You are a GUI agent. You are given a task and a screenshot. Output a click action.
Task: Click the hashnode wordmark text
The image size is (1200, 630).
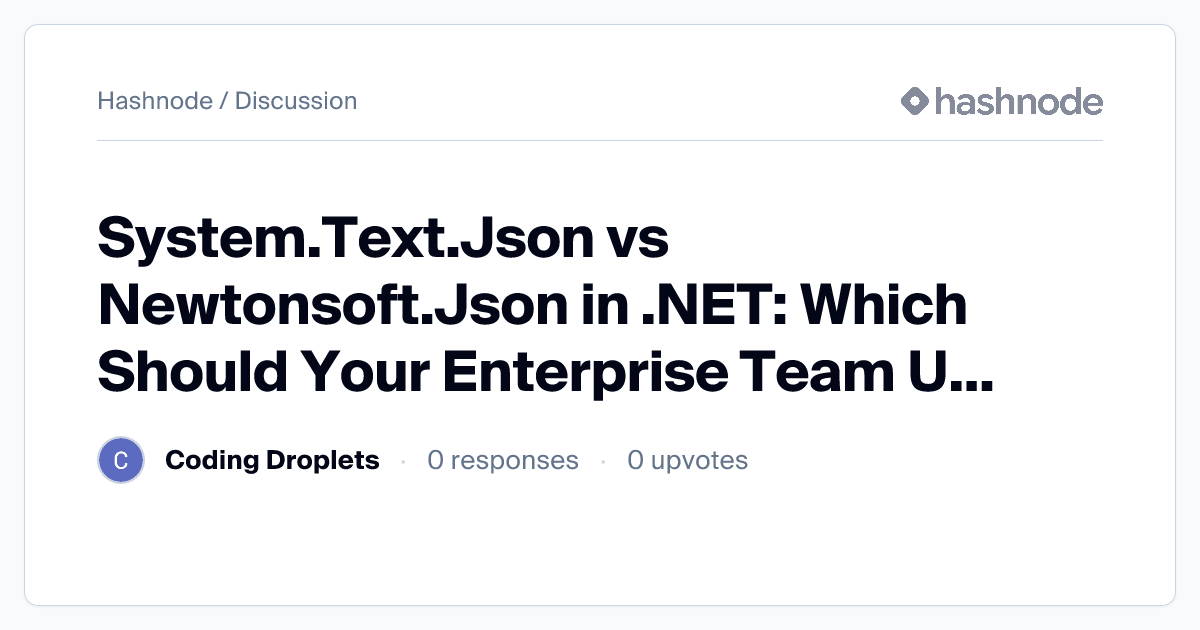1018,101
